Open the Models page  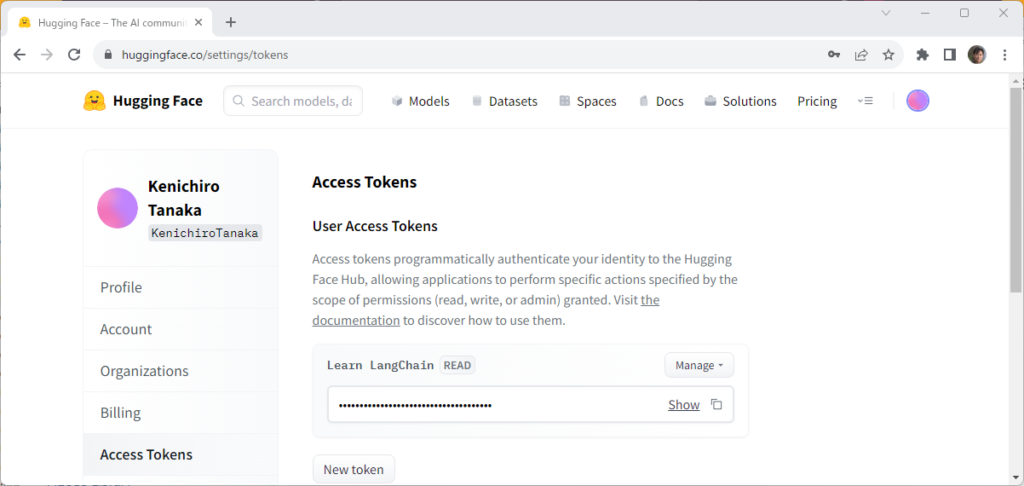(x=420, y=101)
